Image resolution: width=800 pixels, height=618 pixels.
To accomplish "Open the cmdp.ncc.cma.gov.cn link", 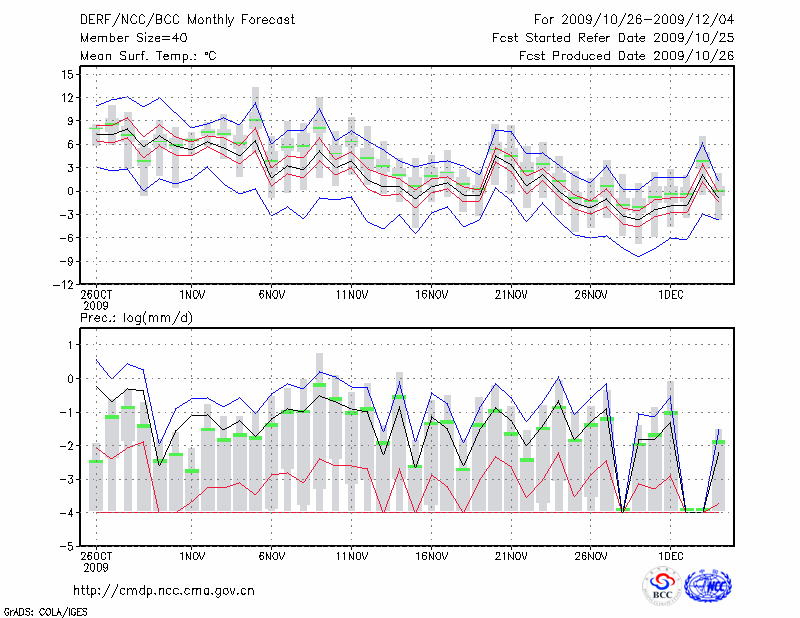I will point(164,591).
